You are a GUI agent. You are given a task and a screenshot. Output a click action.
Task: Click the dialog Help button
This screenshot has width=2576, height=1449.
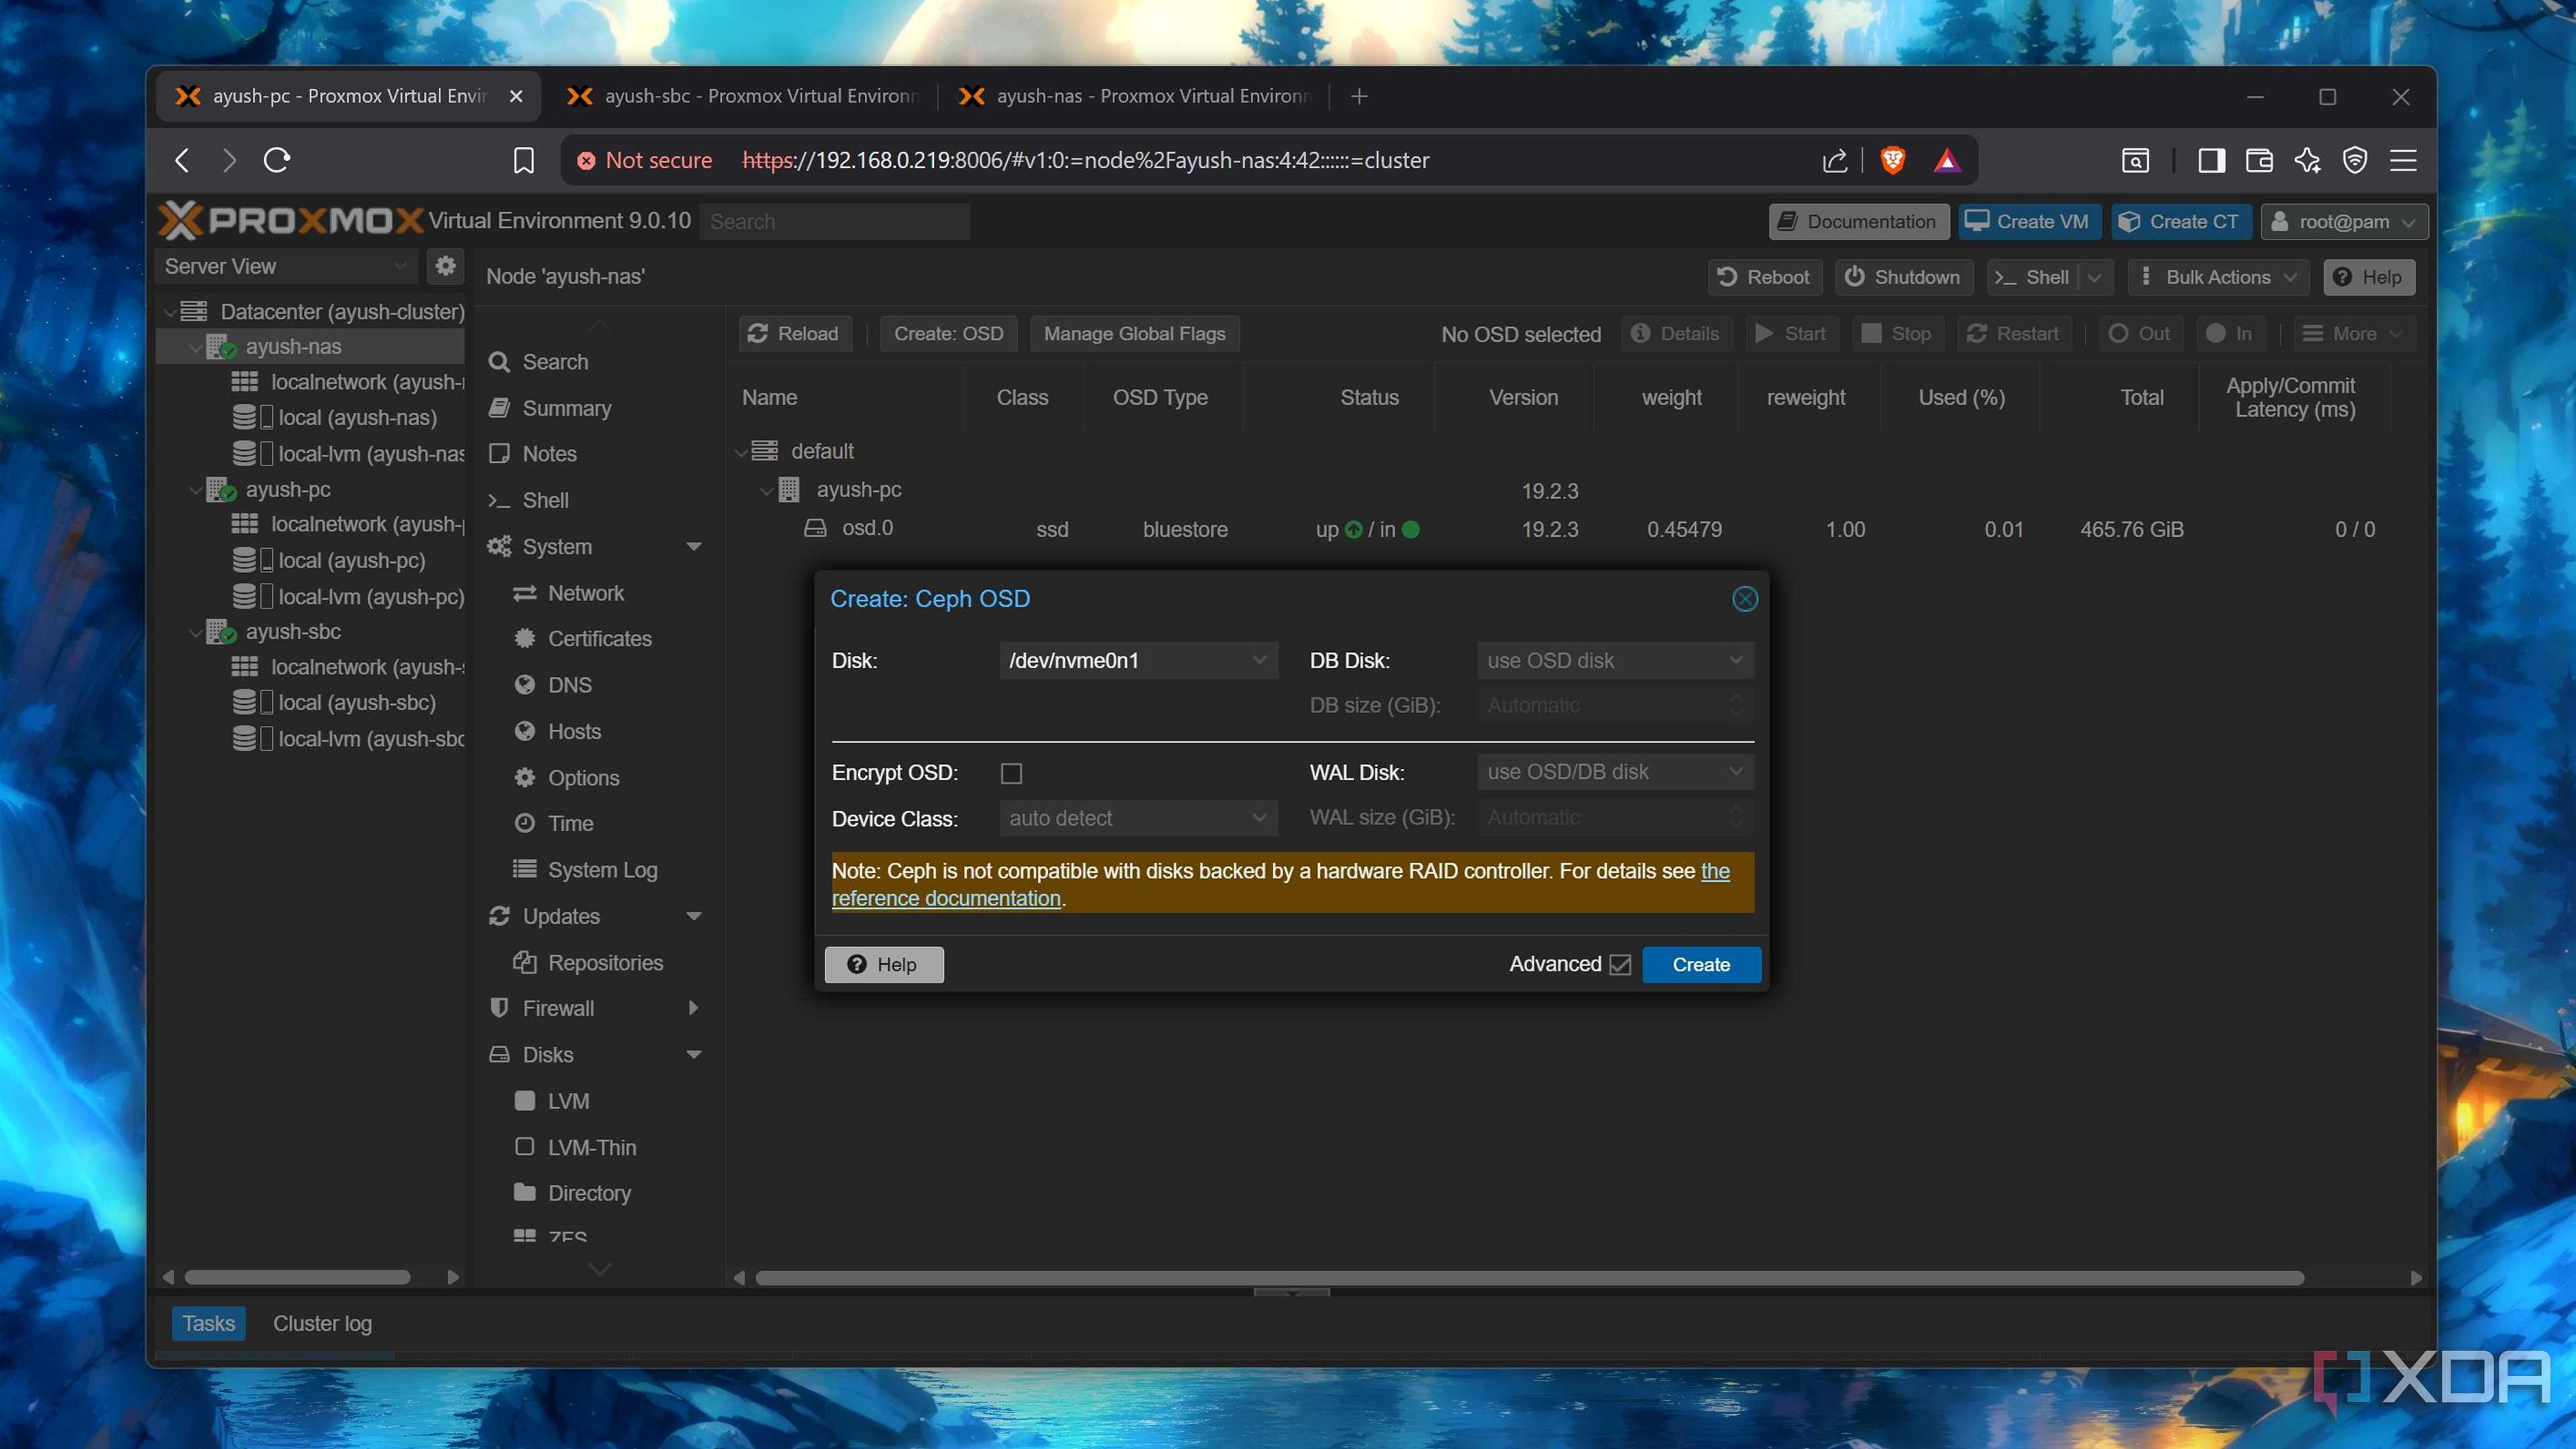pyautogui.click(x=883, y=965)
